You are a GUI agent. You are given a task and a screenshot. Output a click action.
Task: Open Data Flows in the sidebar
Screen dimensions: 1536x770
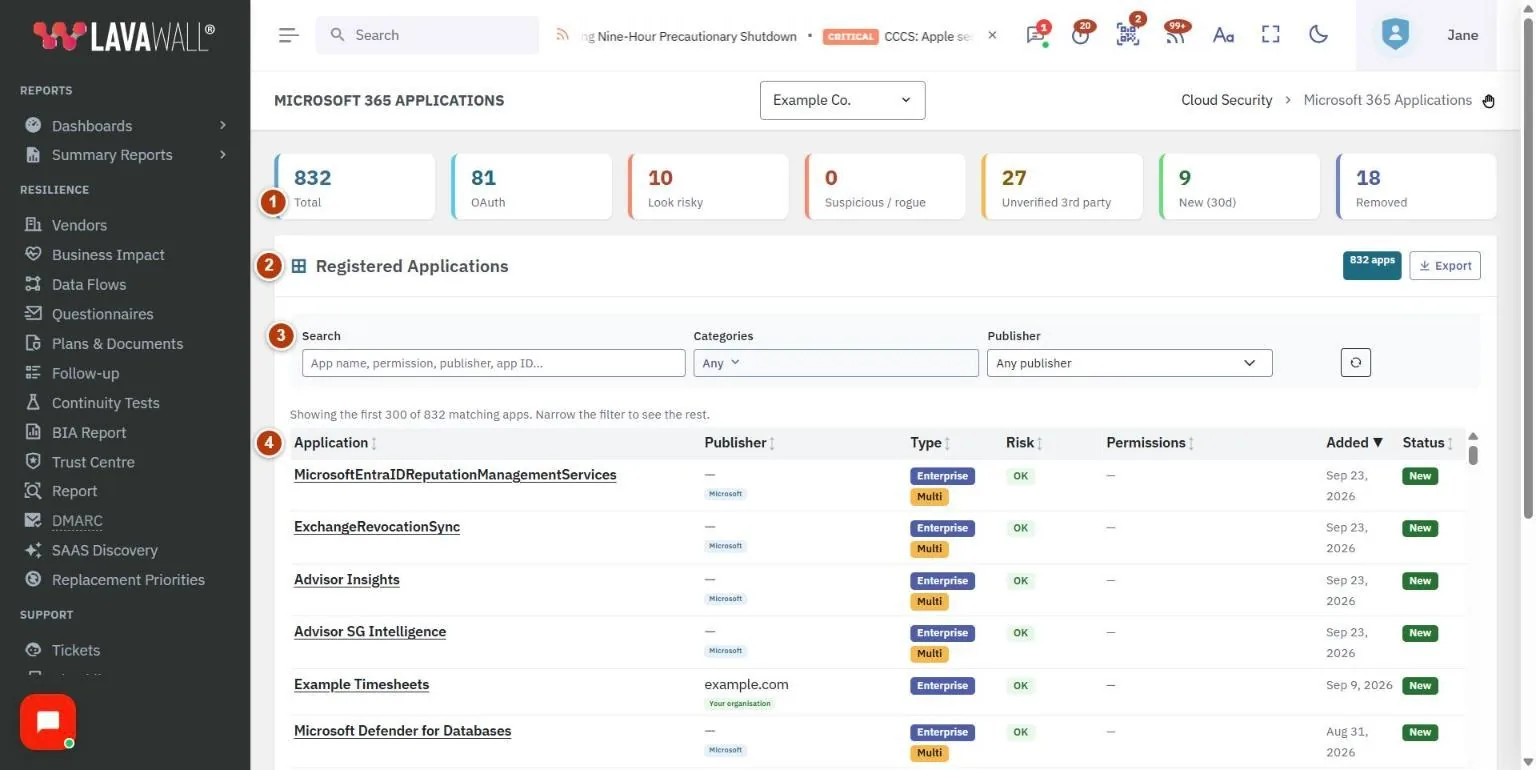click(89, 284)
